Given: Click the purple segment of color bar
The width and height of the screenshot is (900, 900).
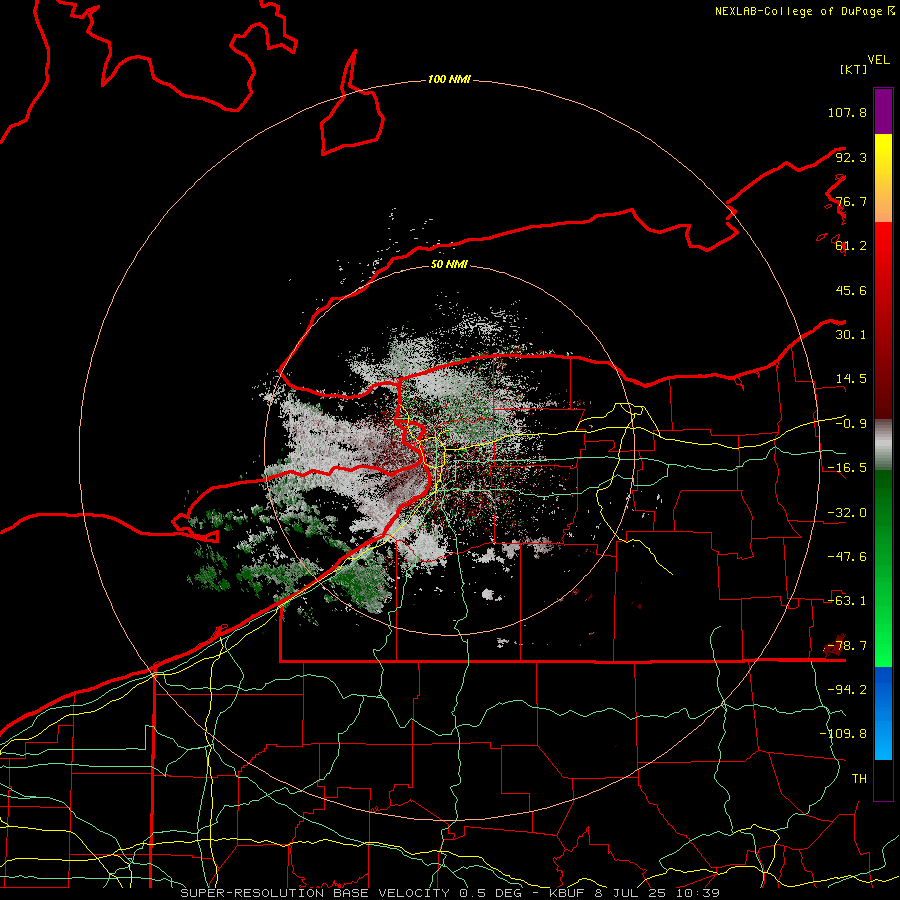Looking at the screenshot, I should coord(883,111).
